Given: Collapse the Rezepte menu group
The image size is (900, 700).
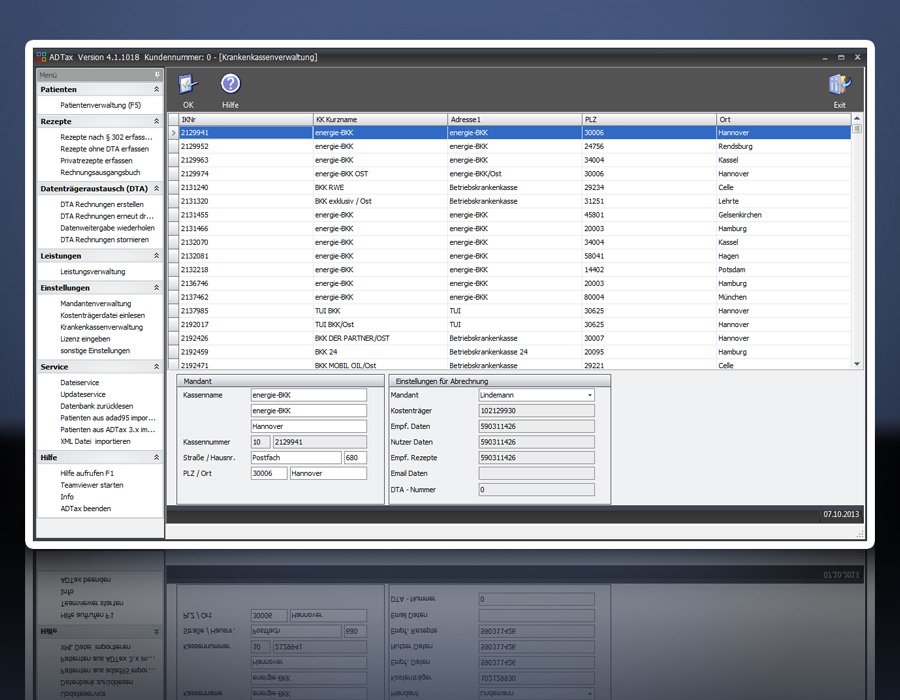Looking at the screenshot, I should coord(156,122).
